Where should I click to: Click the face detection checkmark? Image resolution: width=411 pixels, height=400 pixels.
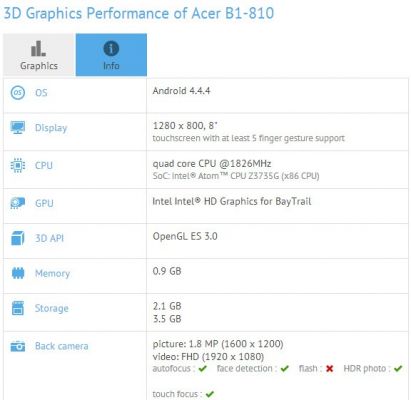[x=284, y=369]
